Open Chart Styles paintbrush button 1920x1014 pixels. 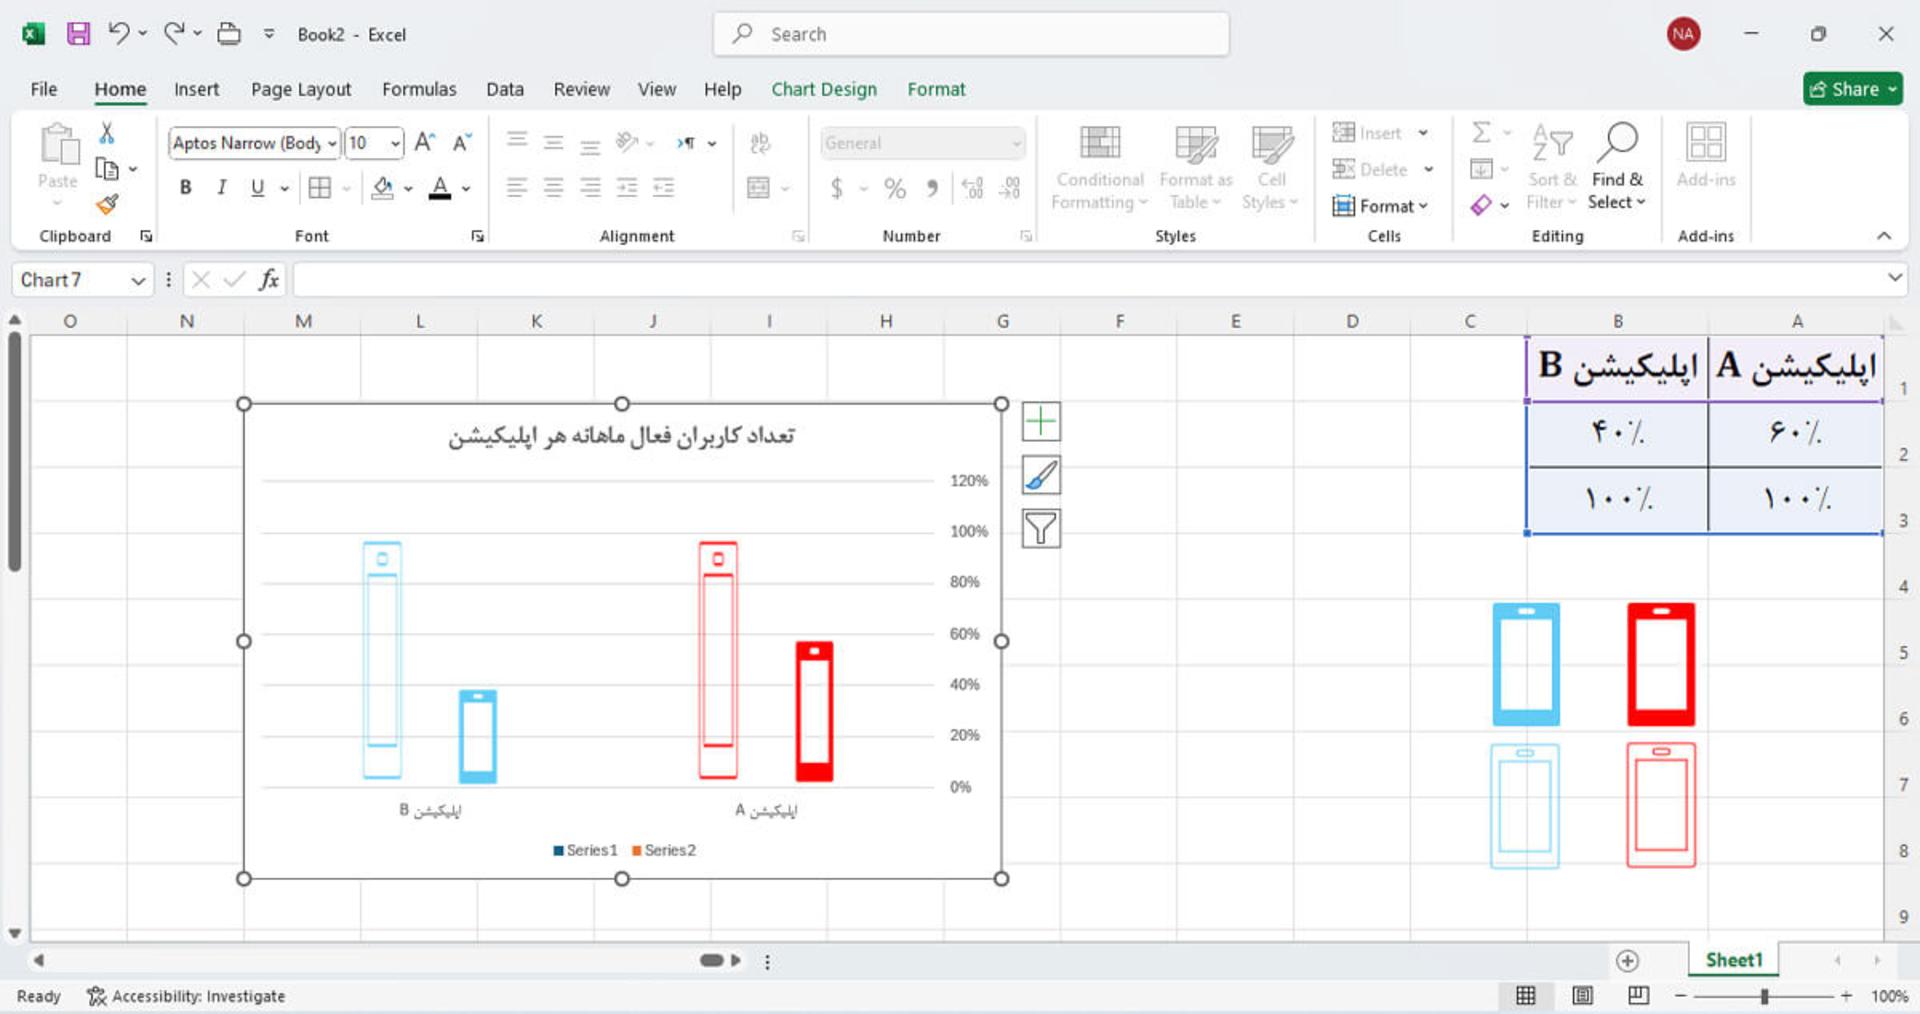pyautogui.click(x=1041, y=475)
